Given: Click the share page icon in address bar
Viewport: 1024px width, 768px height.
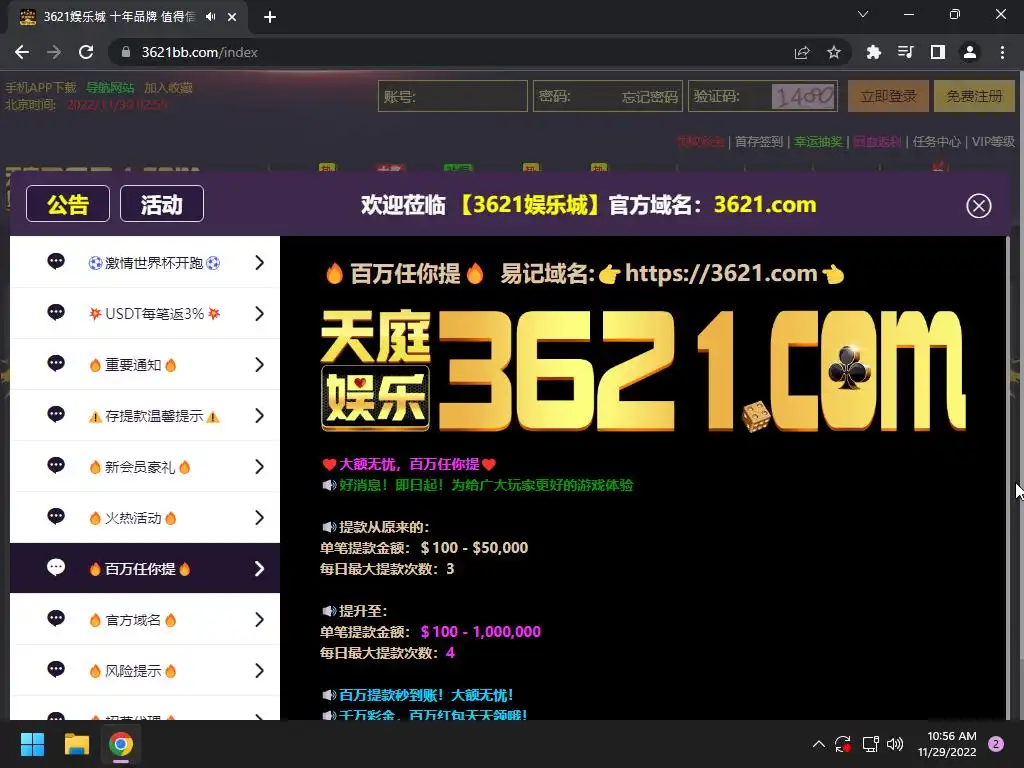Looking at the screenshot, I should click(802, 52).
